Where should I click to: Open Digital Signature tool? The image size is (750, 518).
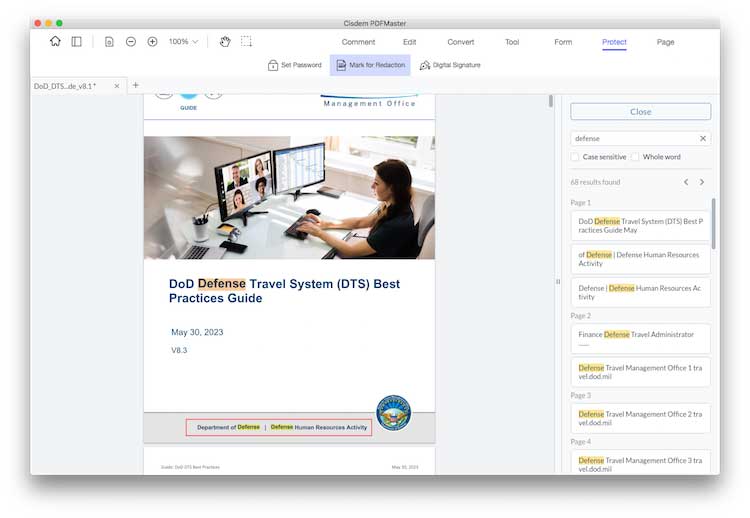(450, 65)
